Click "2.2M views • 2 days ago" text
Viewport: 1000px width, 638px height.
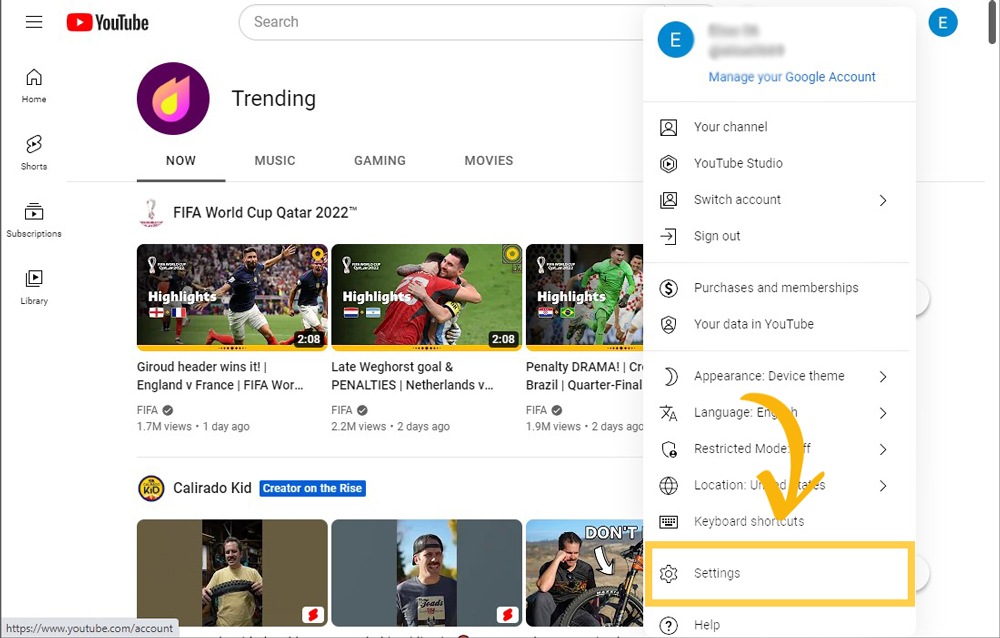coord(390,427)
